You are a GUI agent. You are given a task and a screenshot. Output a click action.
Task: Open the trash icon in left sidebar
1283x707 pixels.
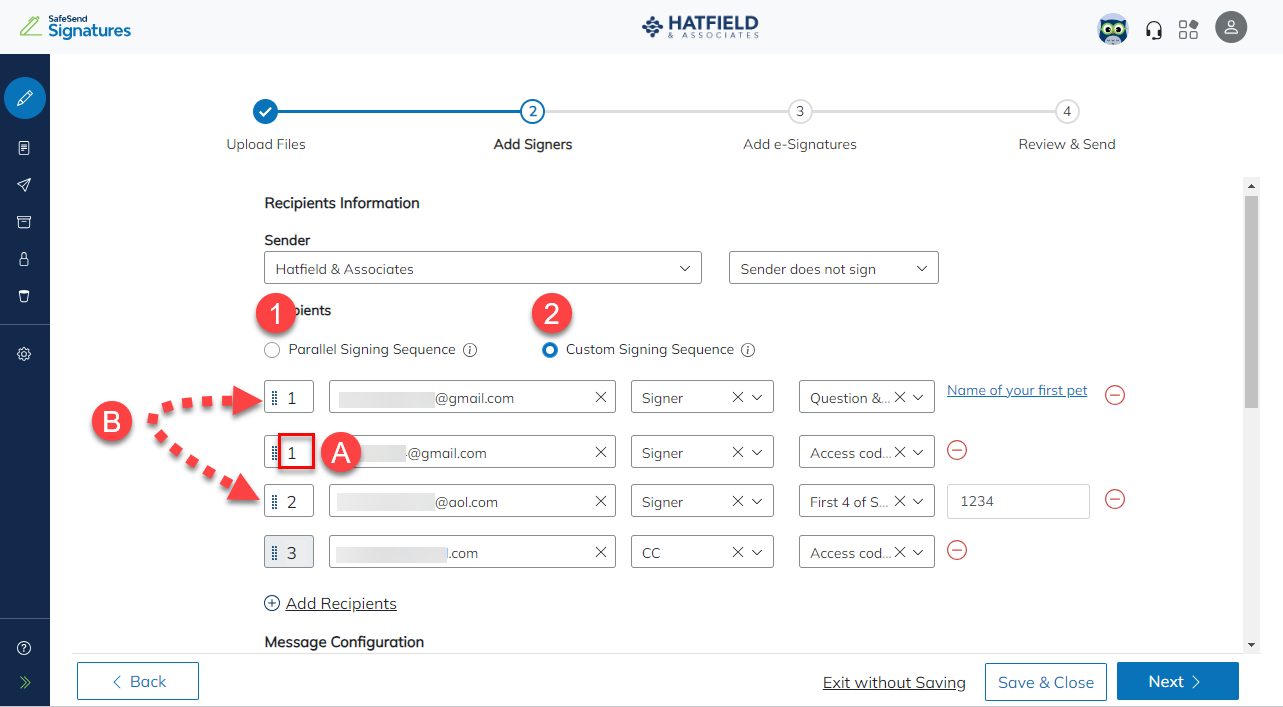(25, 294)
